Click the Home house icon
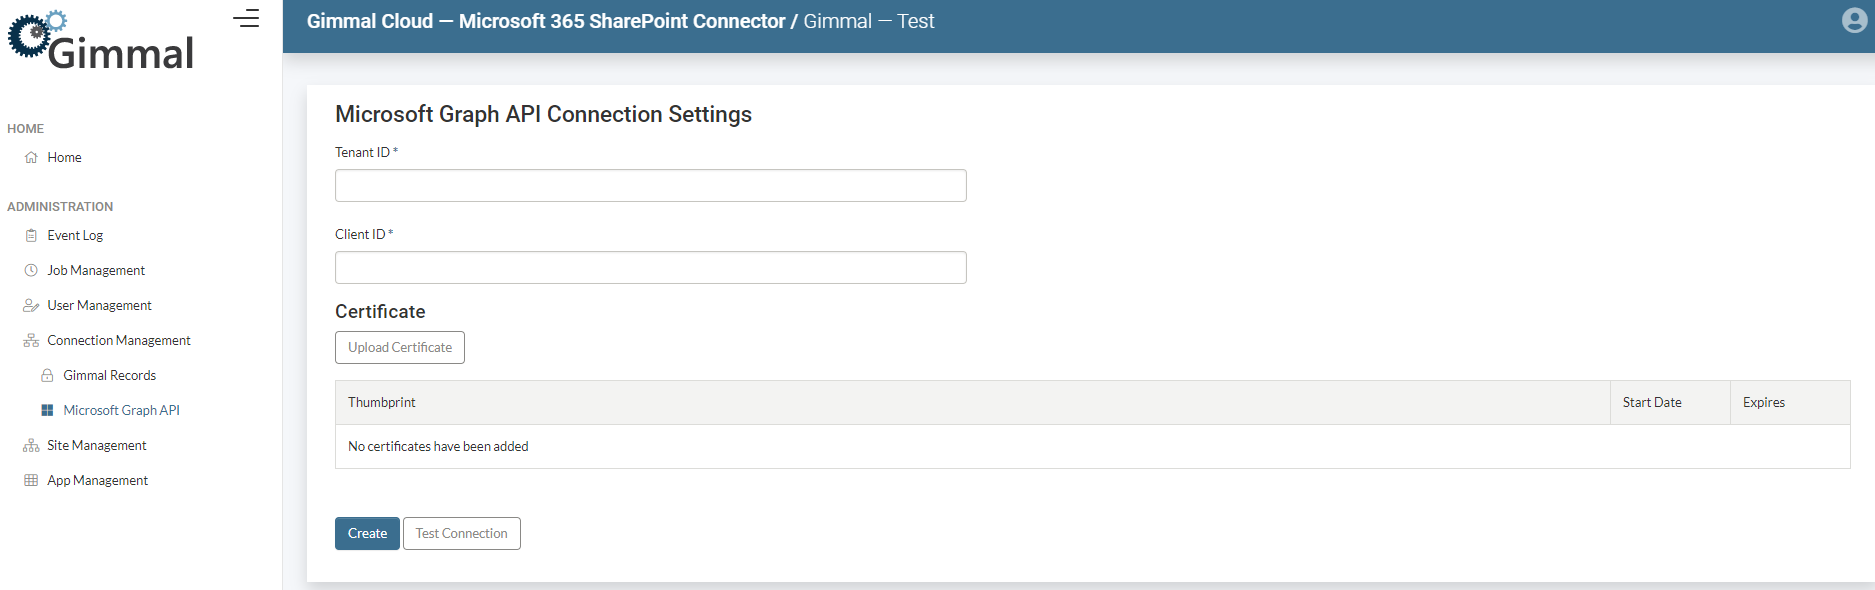 coord(31,158)
